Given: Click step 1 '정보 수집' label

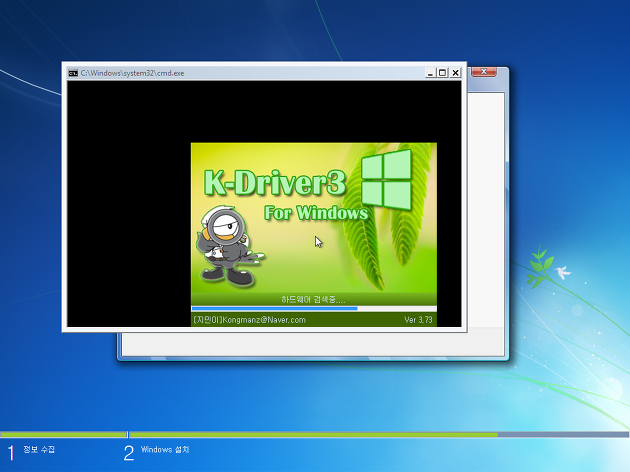Looking at the screenshot, I should pyautogui.click(x=39, y=450).
